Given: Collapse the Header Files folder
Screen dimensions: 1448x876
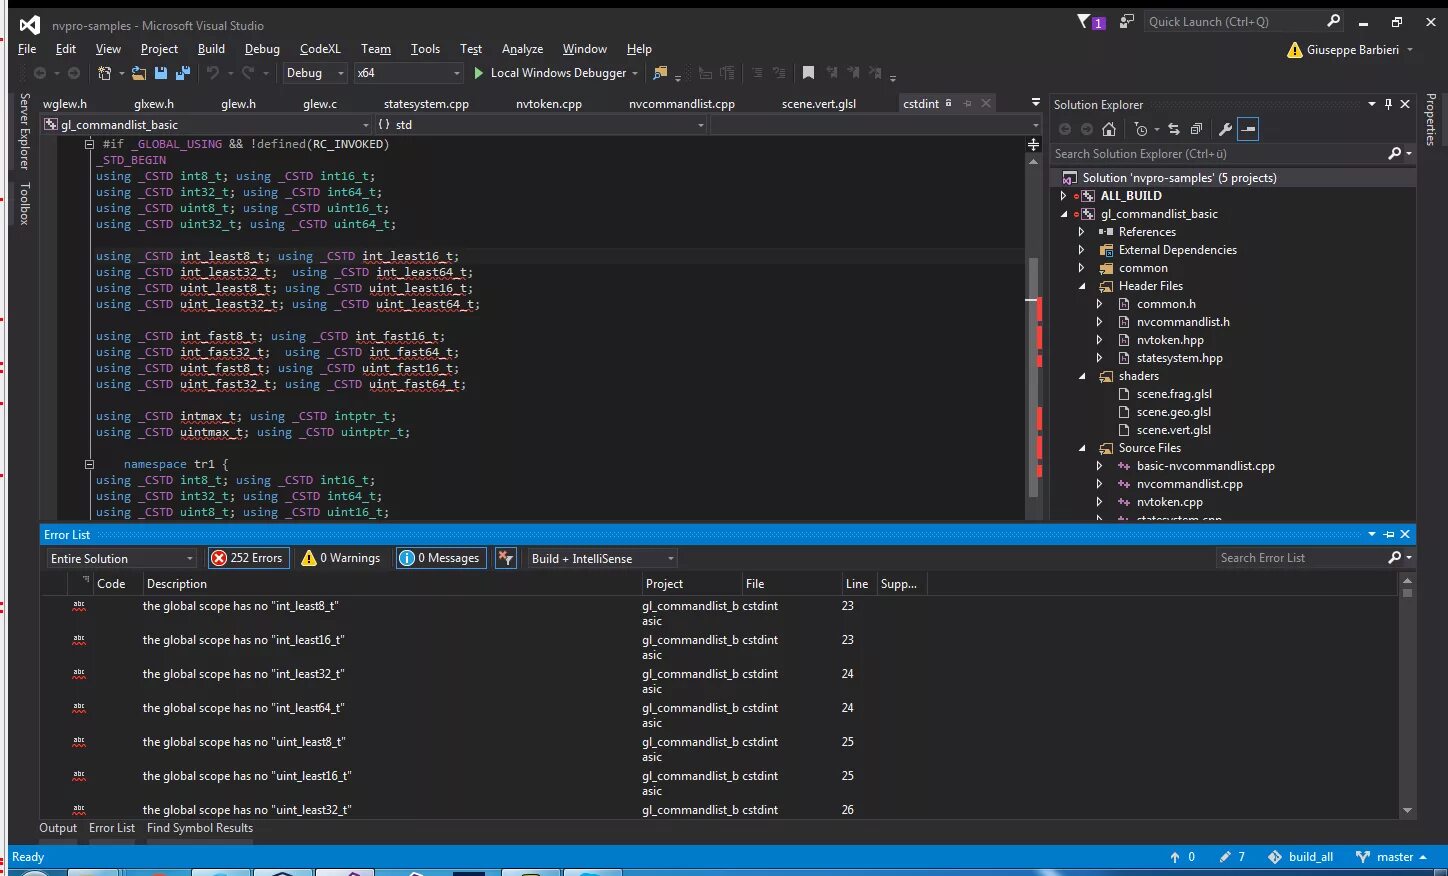Looking at the screenshot, I should coord(1081,286).
